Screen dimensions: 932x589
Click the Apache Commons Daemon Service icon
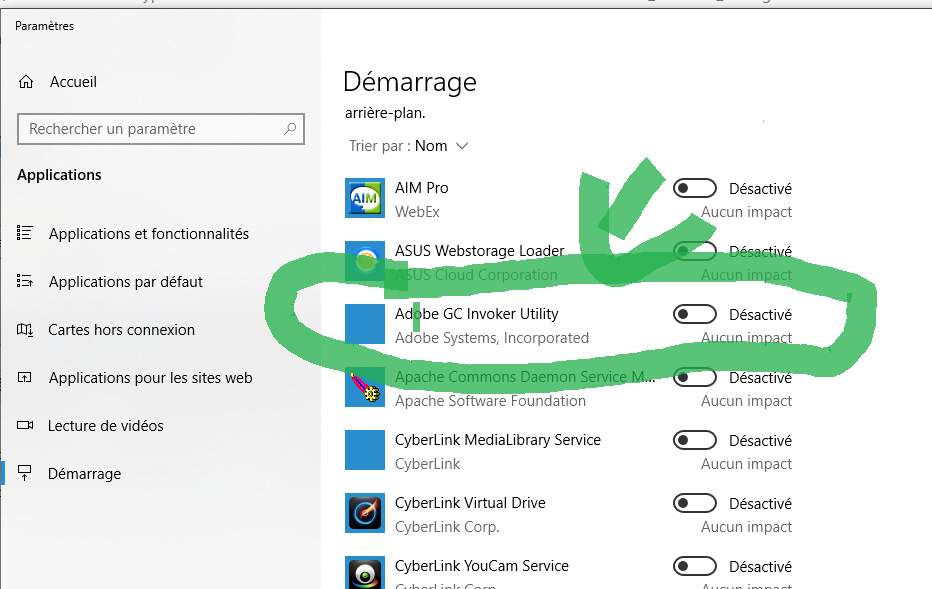click(365, 388)
